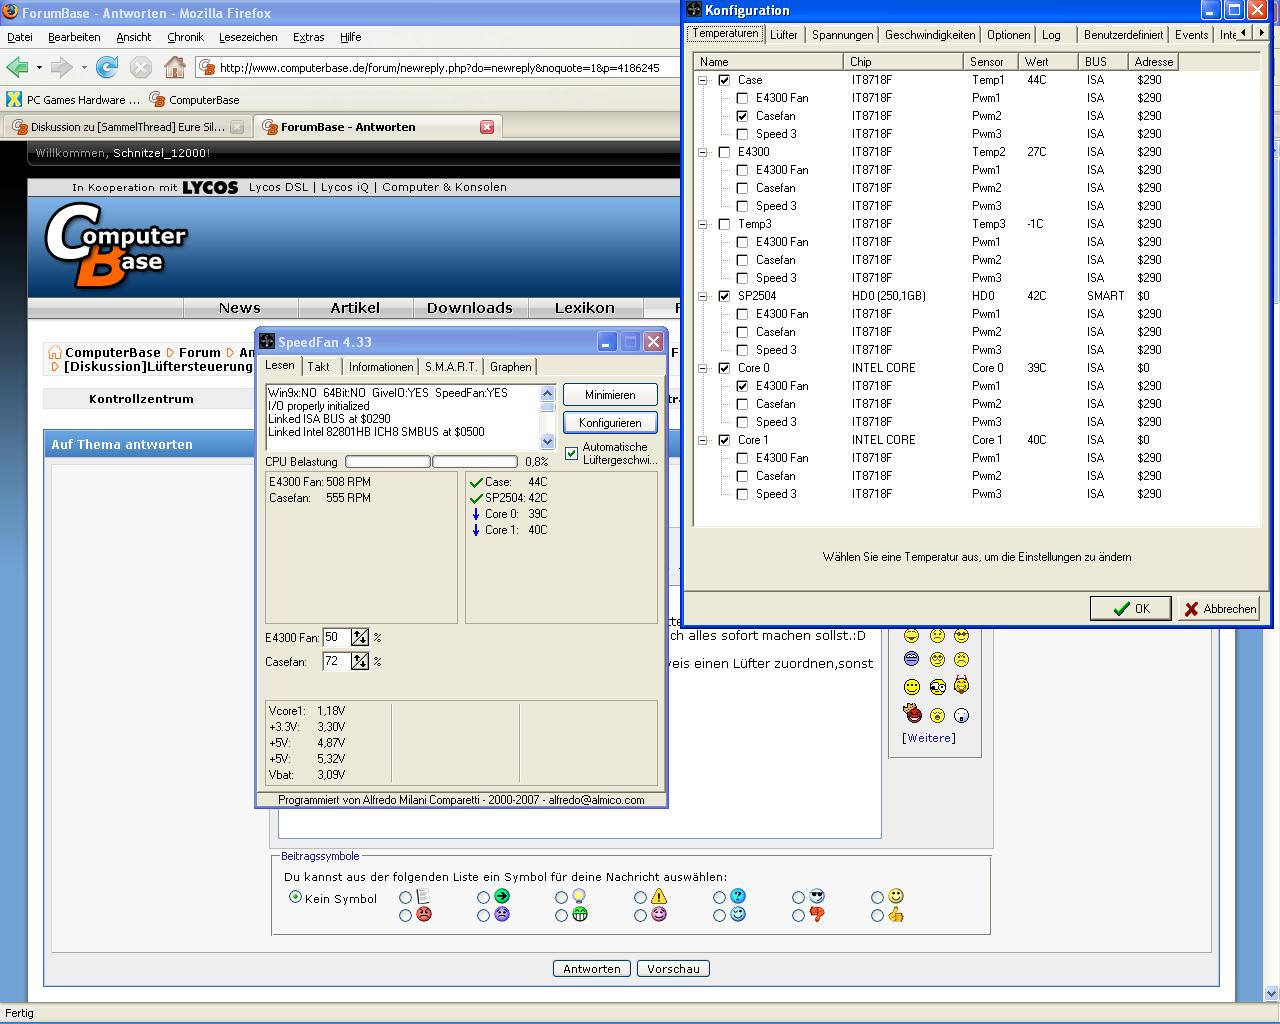
Task: Click the Firefox forward arrow button
Action: point(61,67)
